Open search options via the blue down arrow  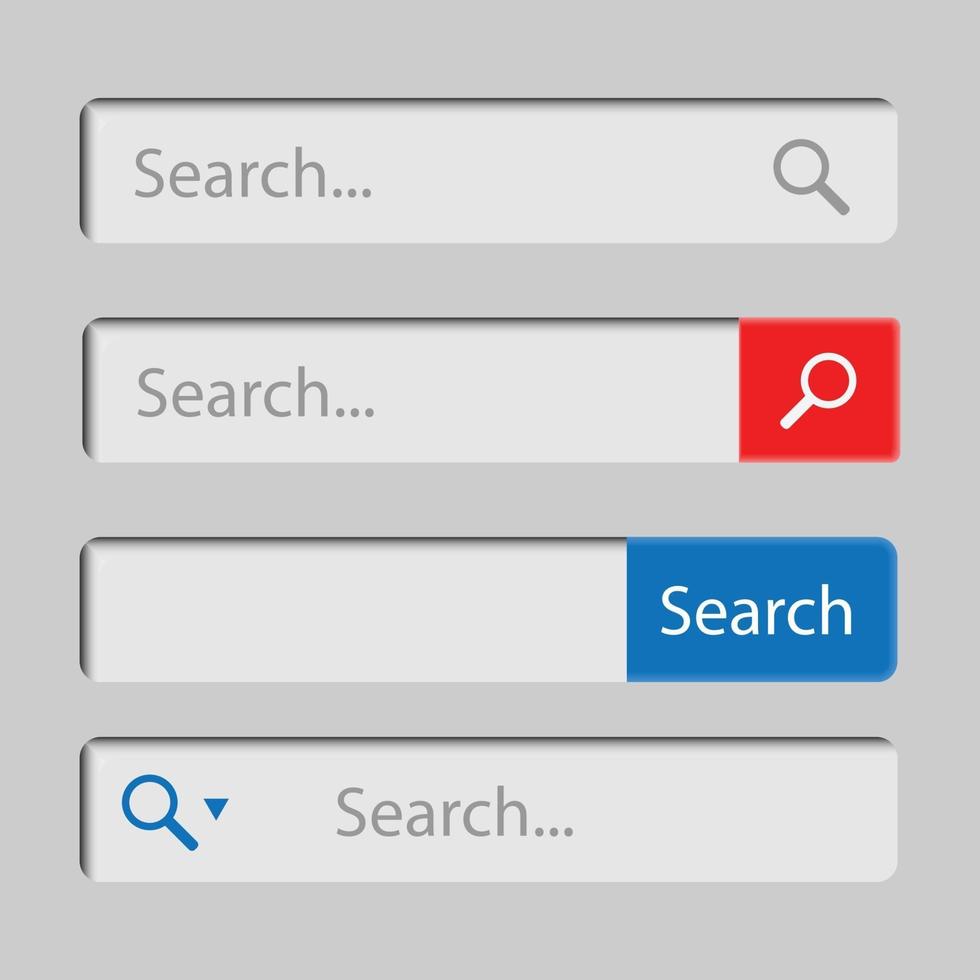pos(216,808)
